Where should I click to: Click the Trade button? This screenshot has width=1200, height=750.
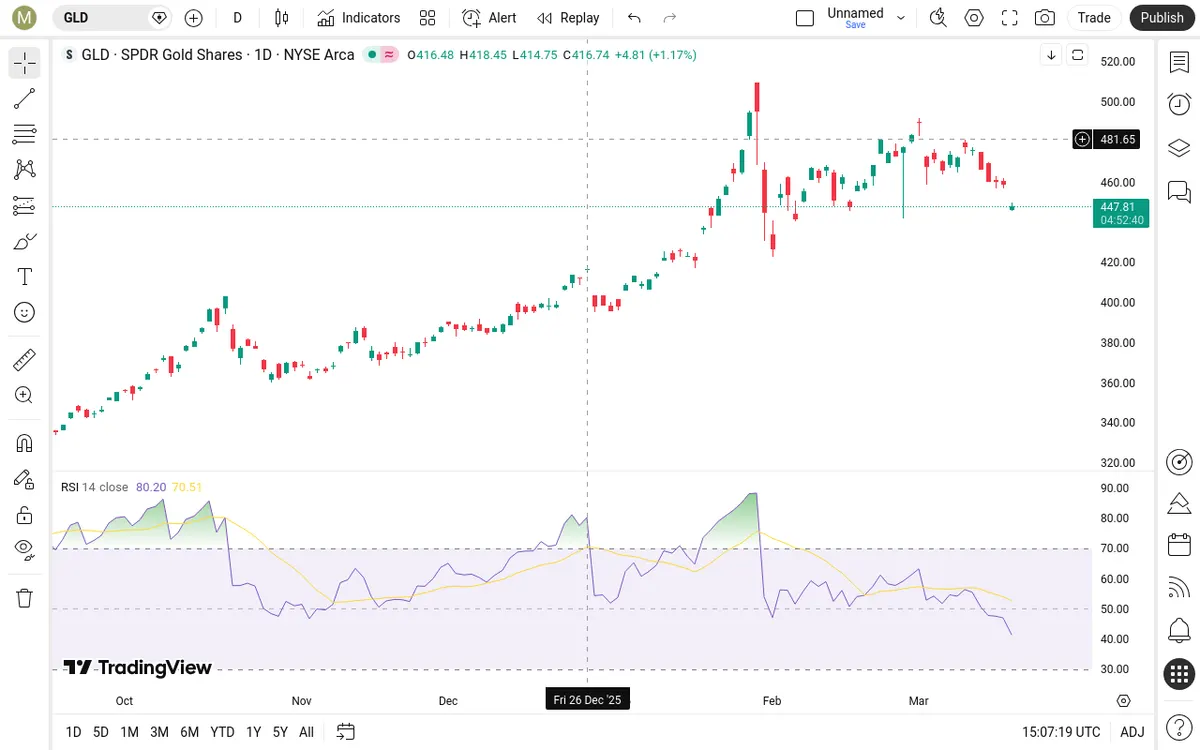click(1094, 18)
